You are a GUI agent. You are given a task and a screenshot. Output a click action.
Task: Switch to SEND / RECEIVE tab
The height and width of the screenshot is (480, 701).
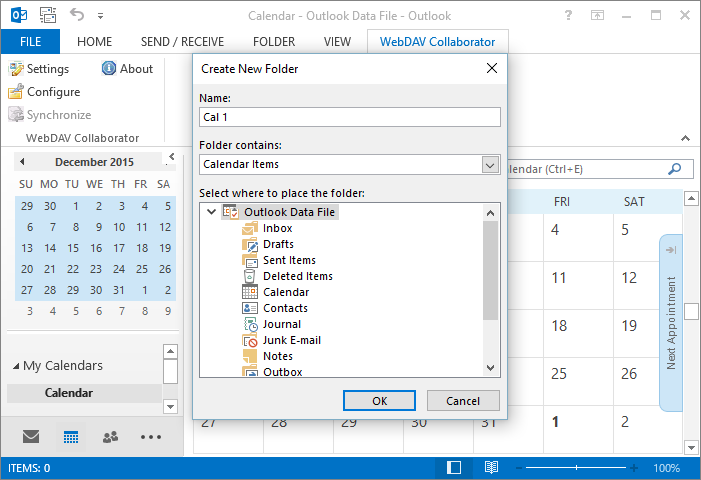point(182,42)
